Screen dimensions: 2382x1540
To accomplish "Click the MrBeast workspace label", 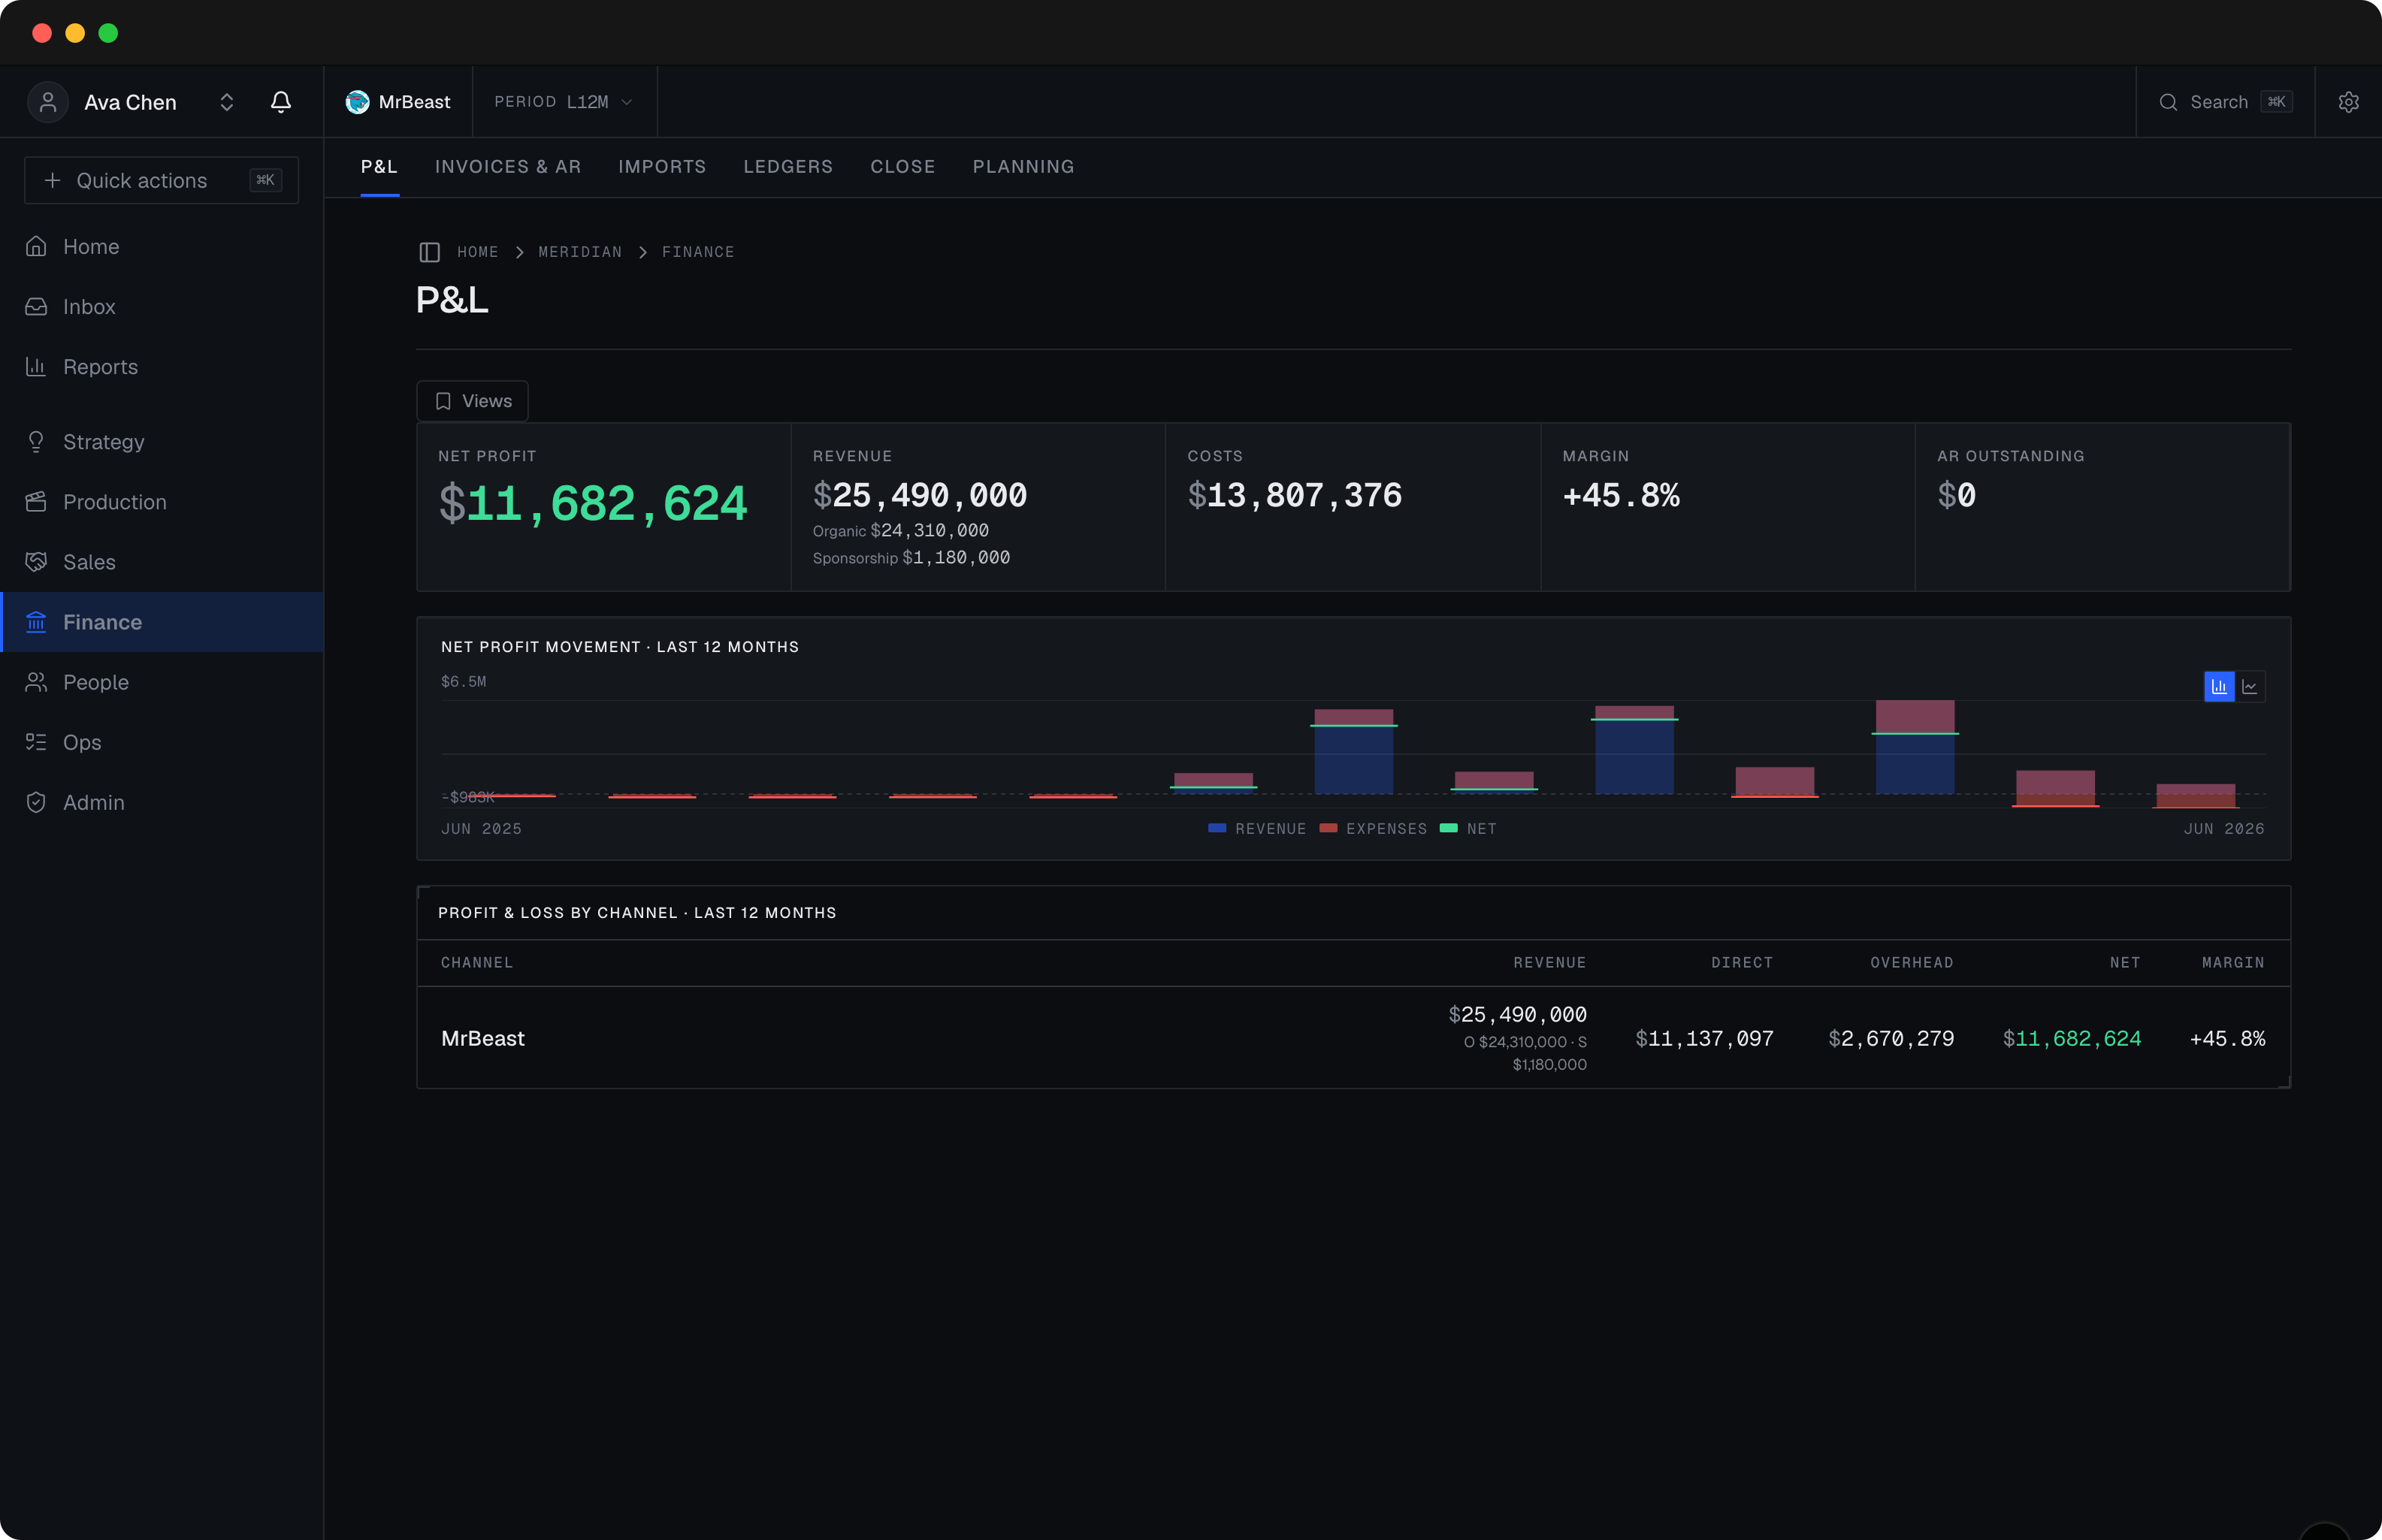I will tap(414, 102).
